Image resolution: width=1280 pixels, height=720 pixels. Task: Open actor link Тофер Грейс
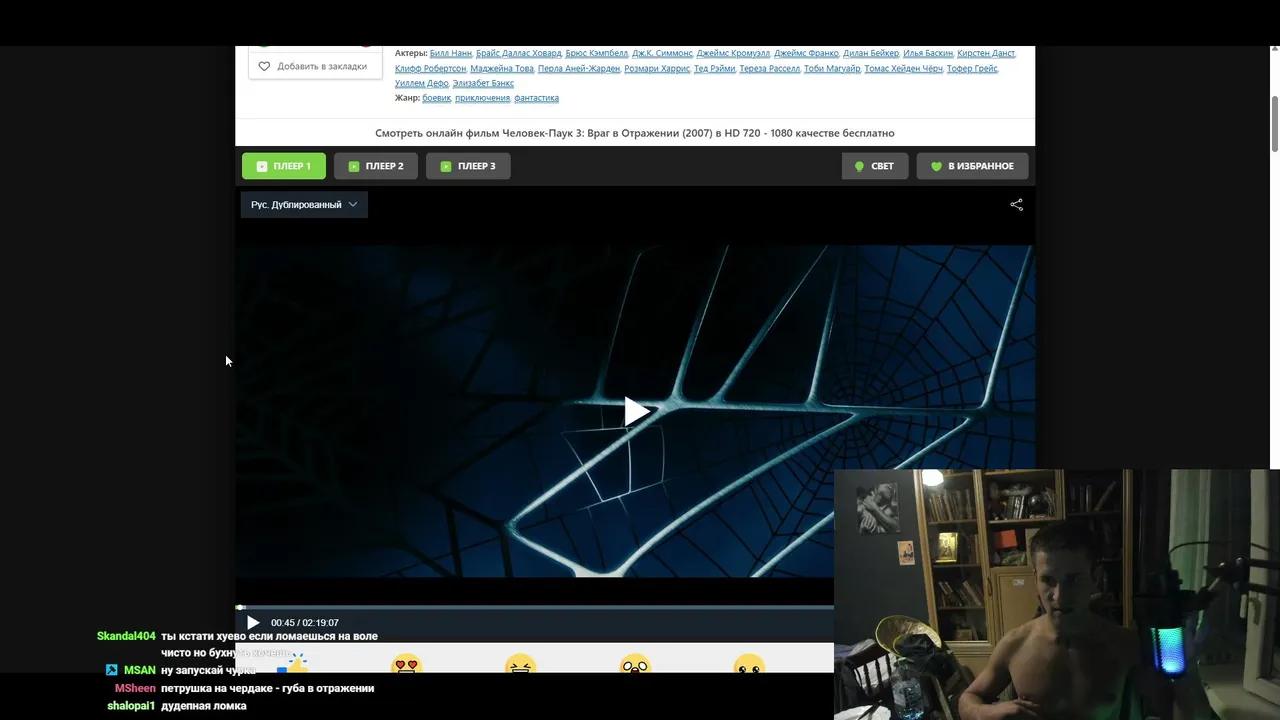pos(972,68)
